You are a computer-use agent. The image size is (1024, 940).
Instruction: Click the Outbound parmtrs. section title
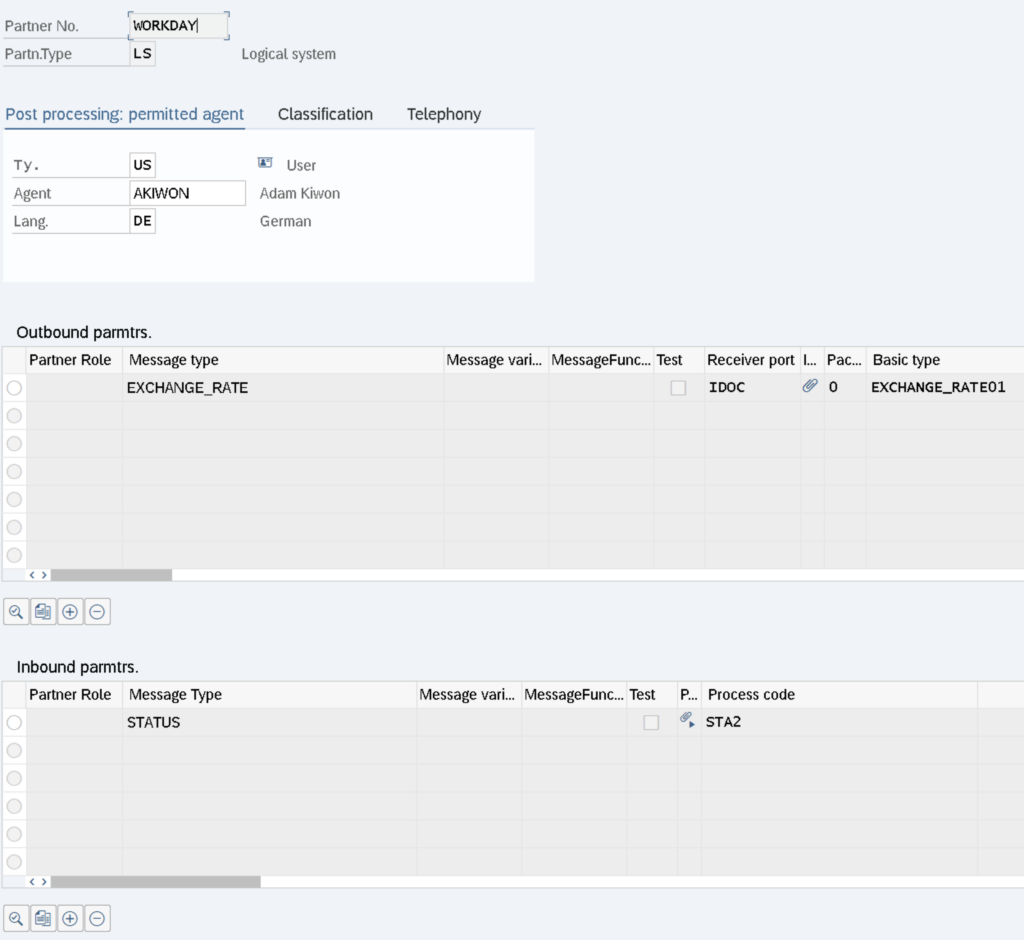pyautogui.click(x=84, y=332)
